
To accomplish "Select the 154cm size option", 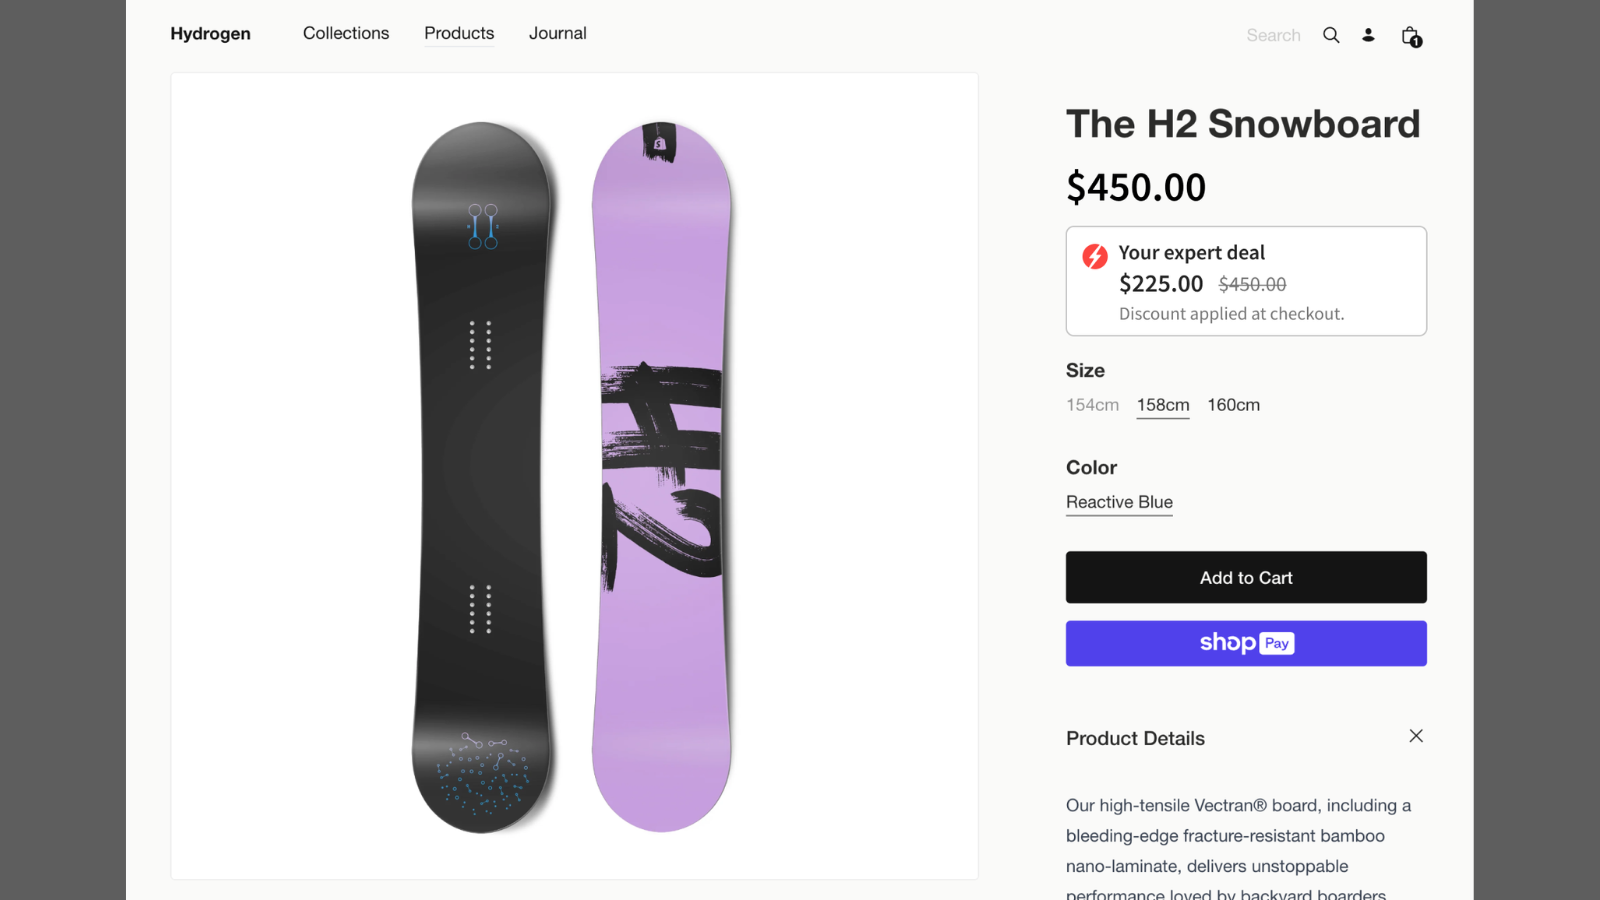I will point(1092,405).
